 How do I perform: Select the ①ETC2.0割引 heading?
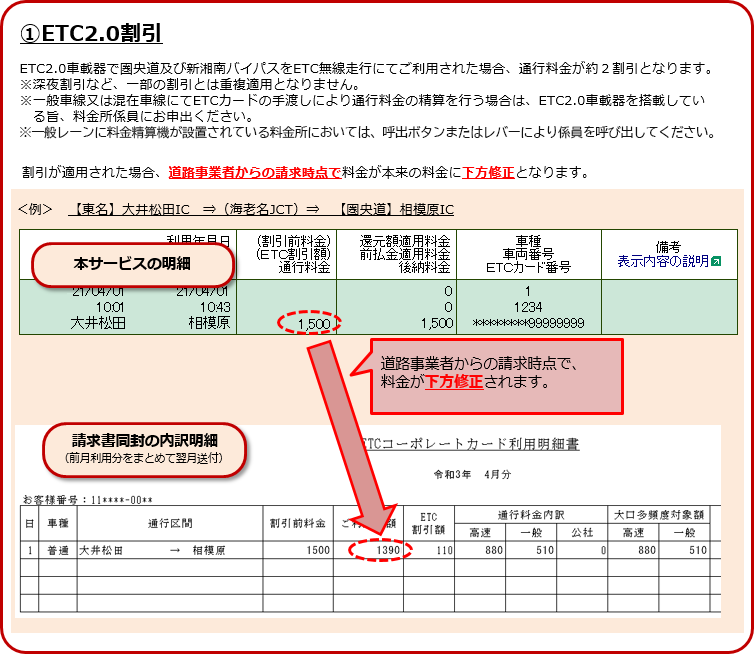pos(91,33)
